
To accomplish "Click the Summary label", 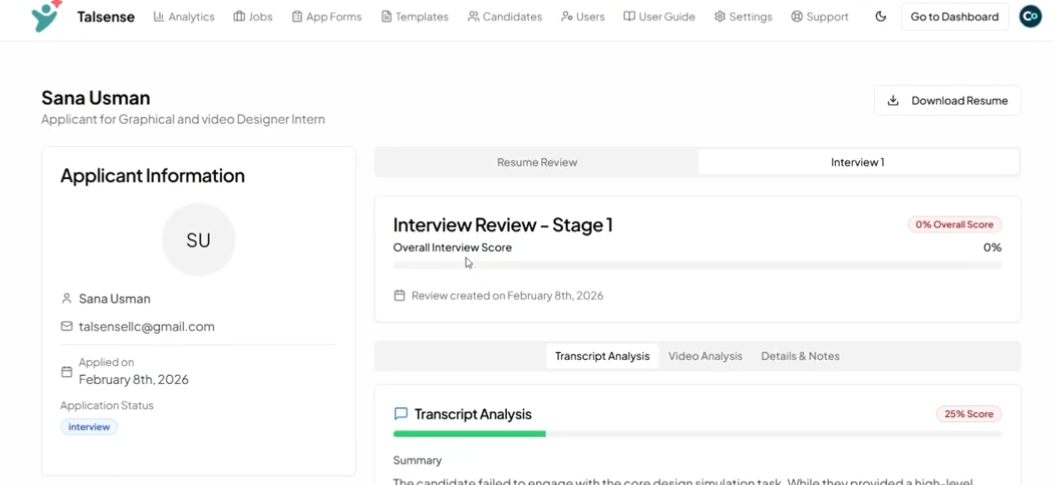I will pos(417,461).
